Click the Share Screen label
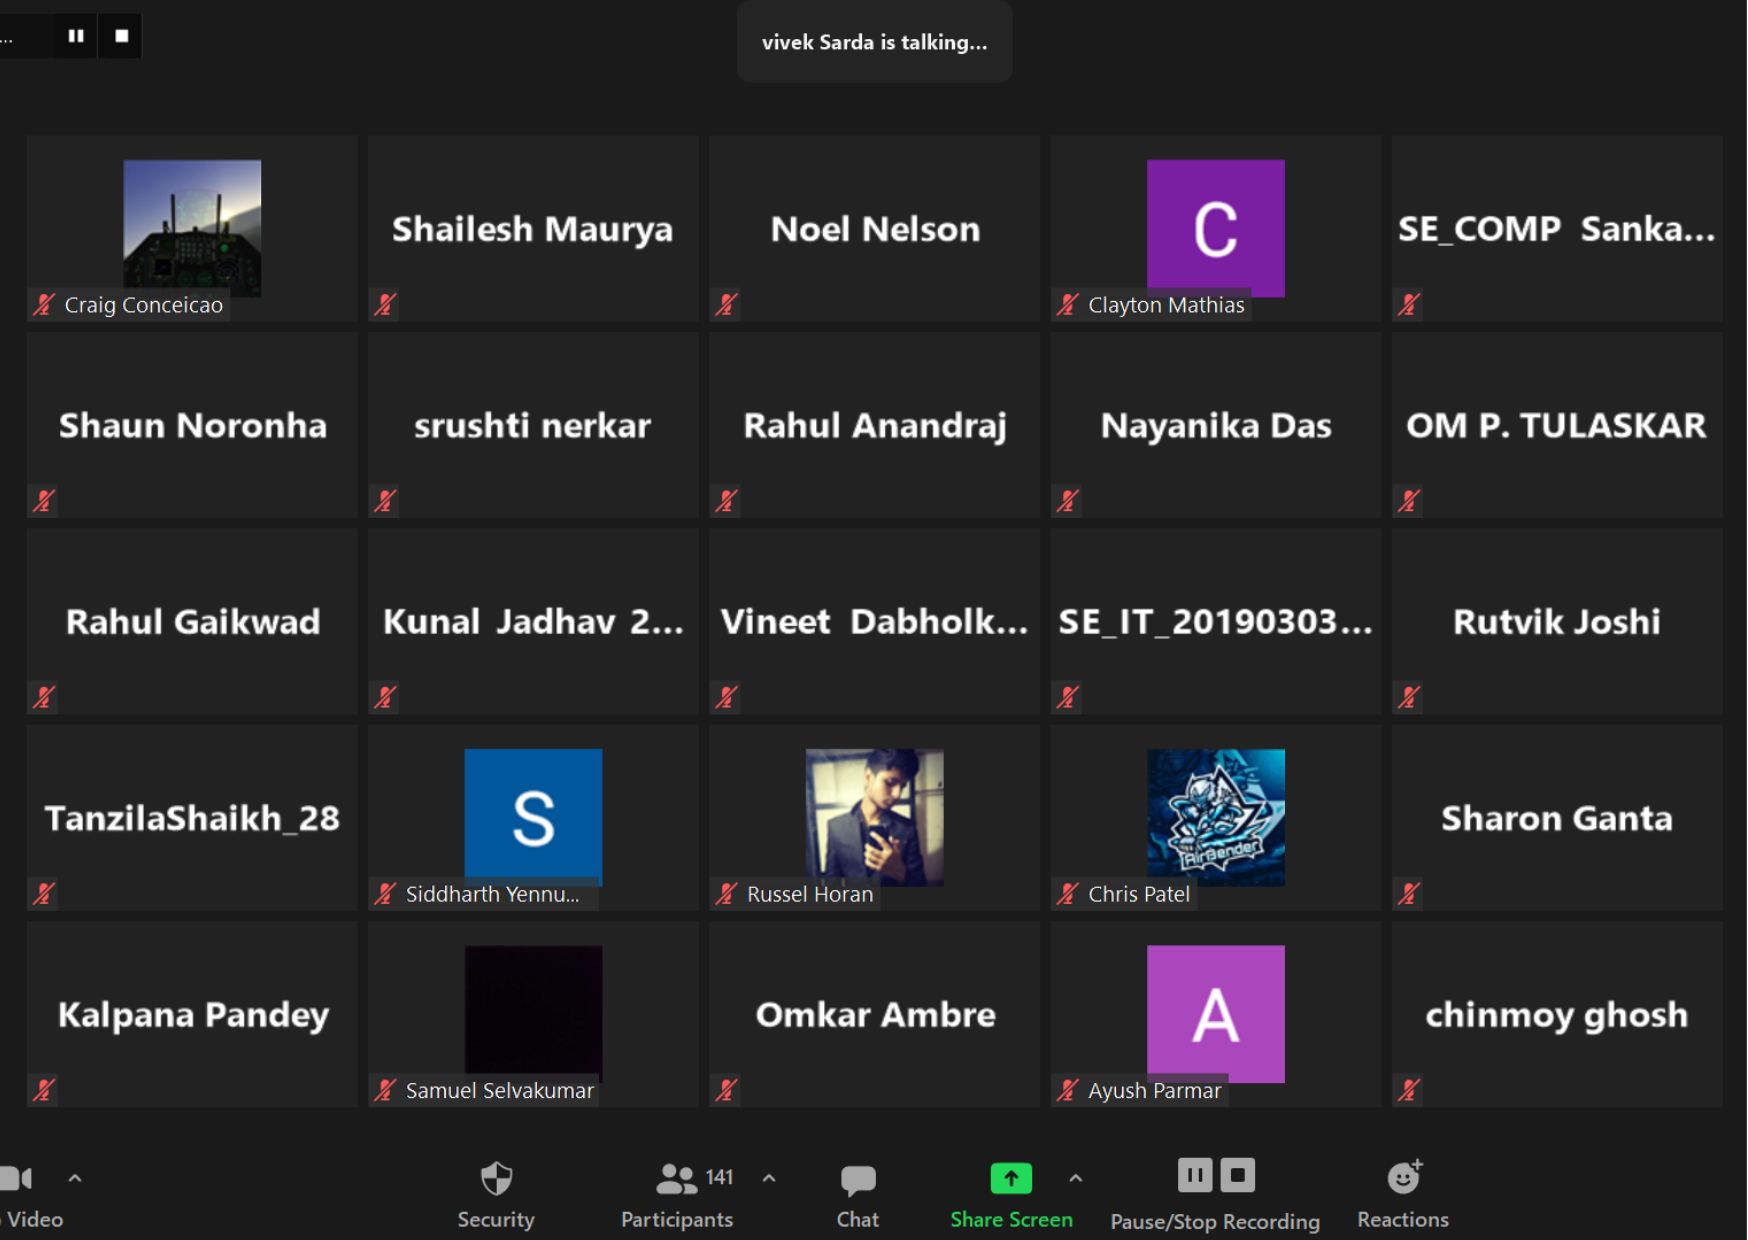1748x1240 pixels. point(1011,1220)
